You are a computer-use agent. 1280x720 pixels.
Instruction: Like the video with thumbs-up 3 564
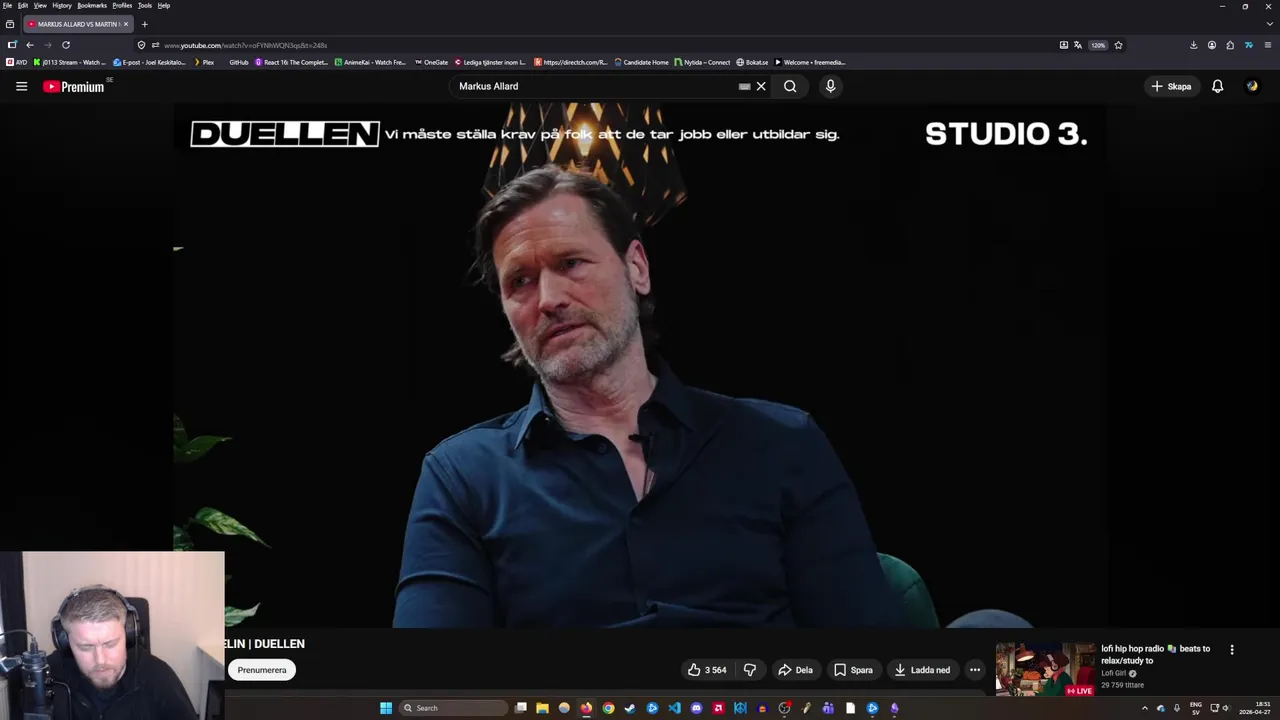[707, 670]
